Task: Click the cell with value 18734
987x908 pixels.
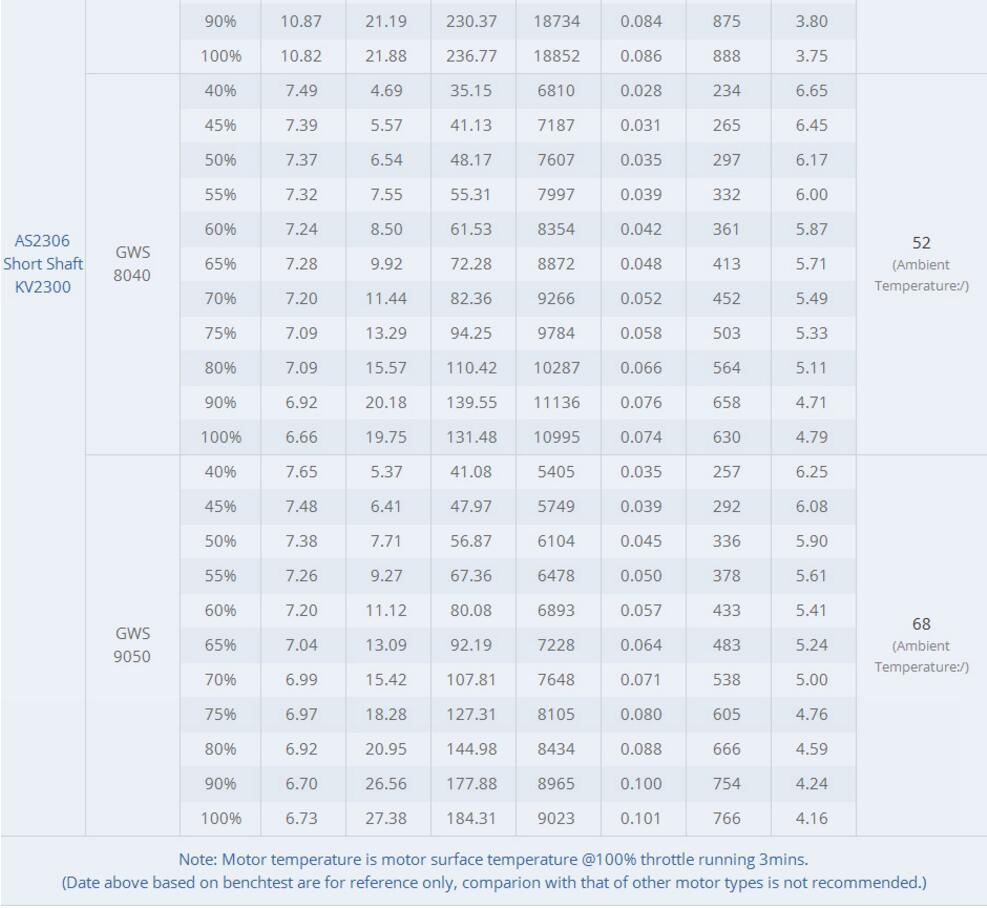Action: tap(556, 21)
